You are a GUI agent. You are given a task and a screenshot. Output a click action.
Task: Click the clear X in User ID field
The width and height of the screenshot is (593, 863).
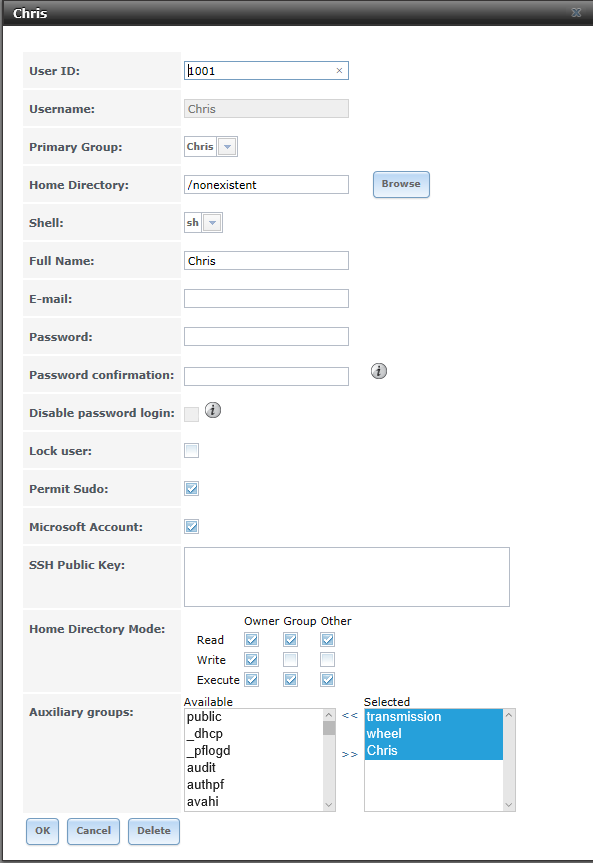point(339,70)
